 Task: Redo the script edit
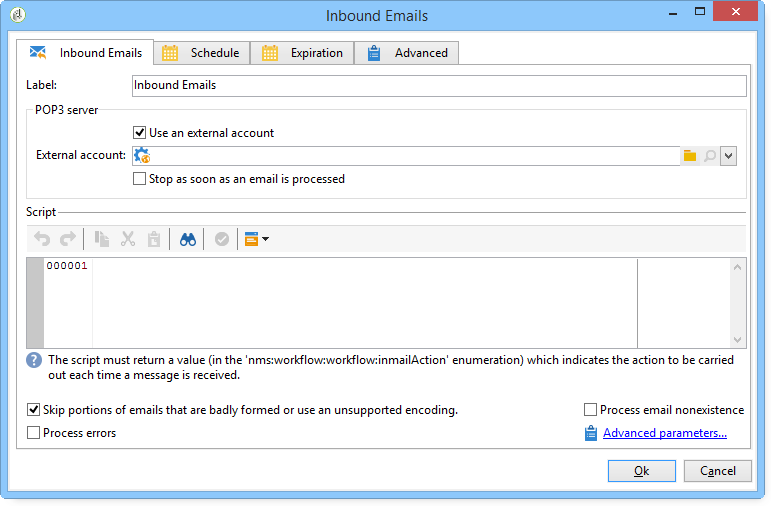67,239
